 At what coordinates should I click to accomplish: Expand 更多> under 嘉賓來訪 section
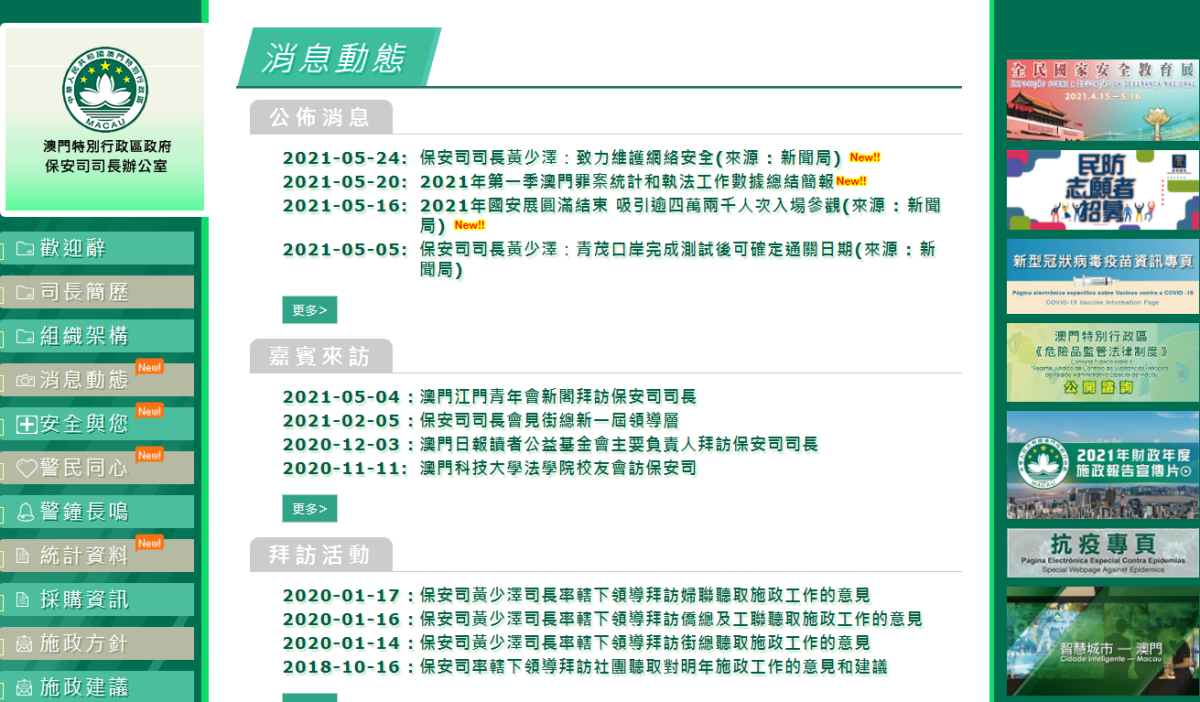click(x=309, y=509)
